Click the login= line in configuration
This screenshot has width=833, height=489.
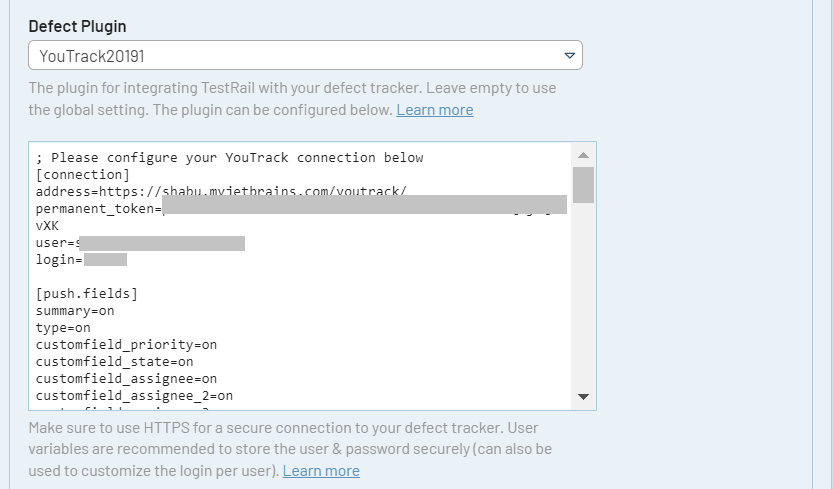pos(58,260)
